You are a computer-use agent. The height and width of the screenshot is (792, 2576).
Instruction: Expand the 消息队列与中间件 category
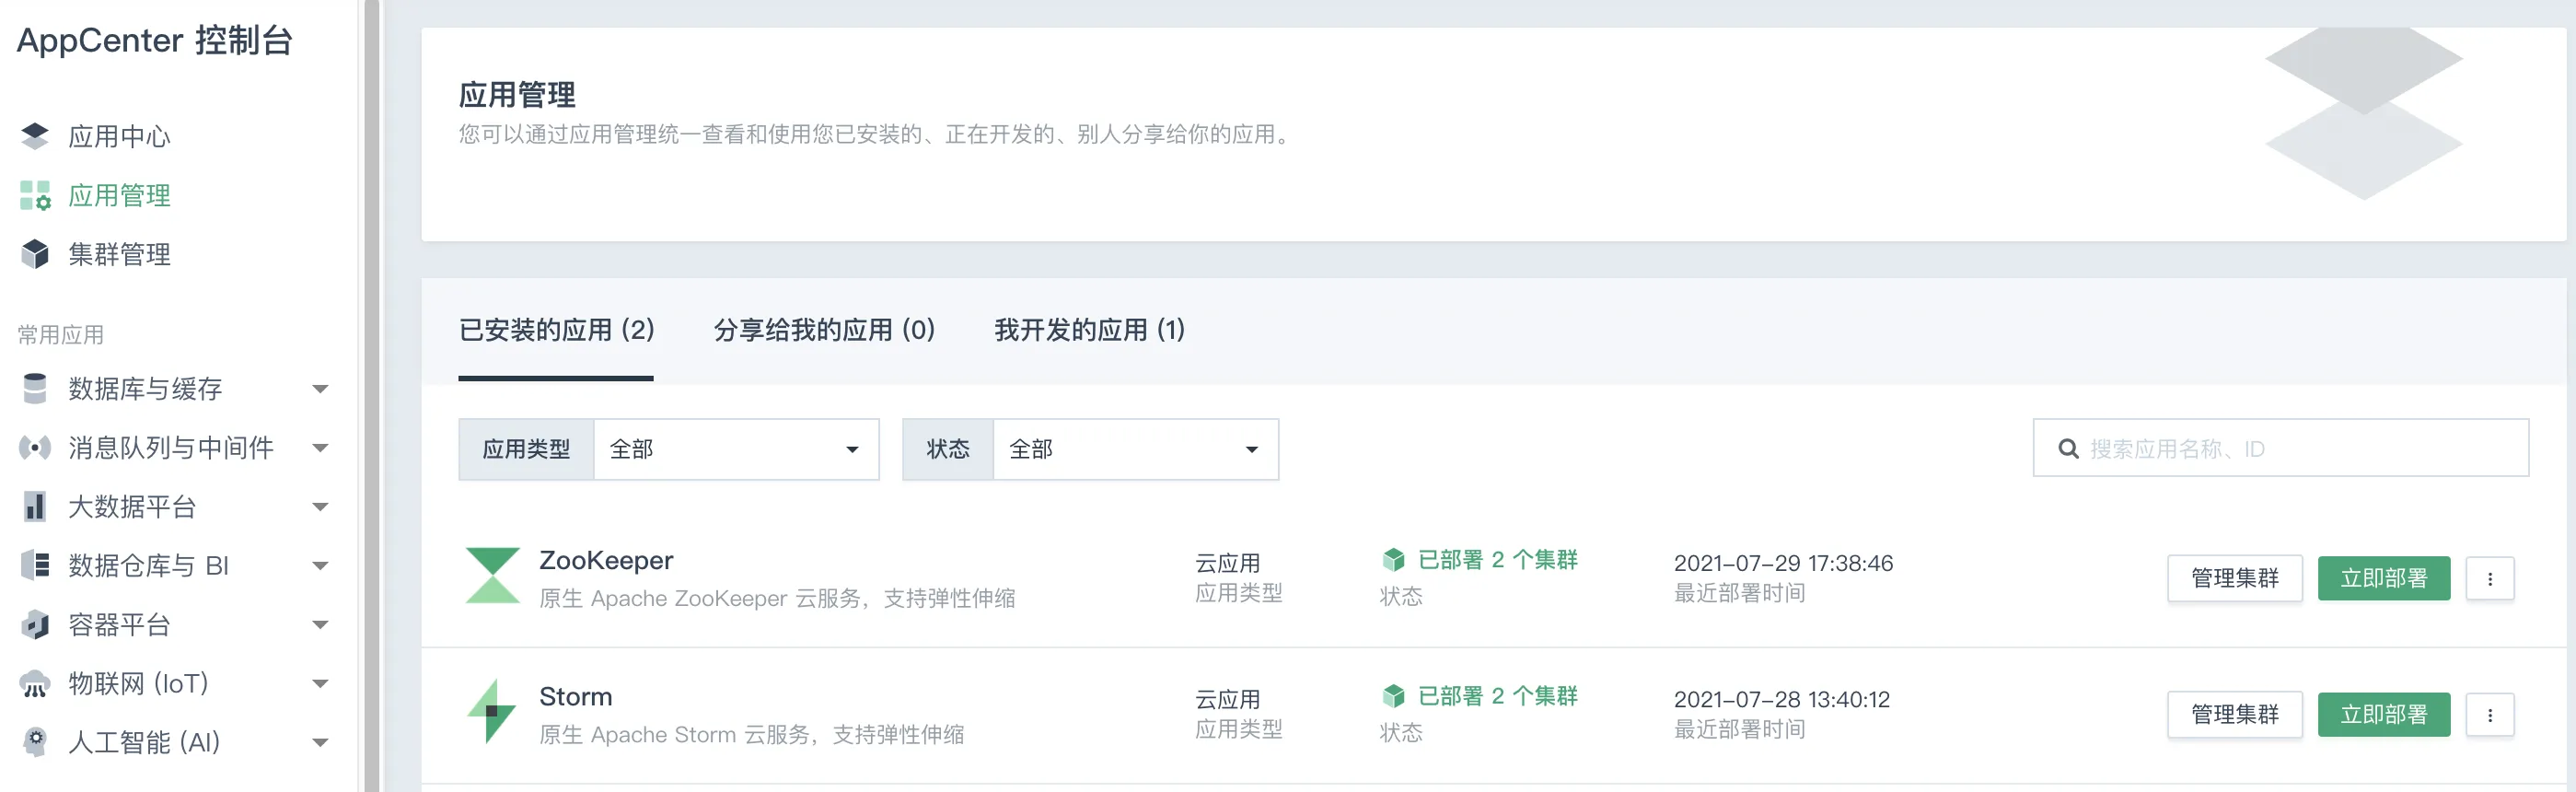pyautogui.click(x=320, y=448)
